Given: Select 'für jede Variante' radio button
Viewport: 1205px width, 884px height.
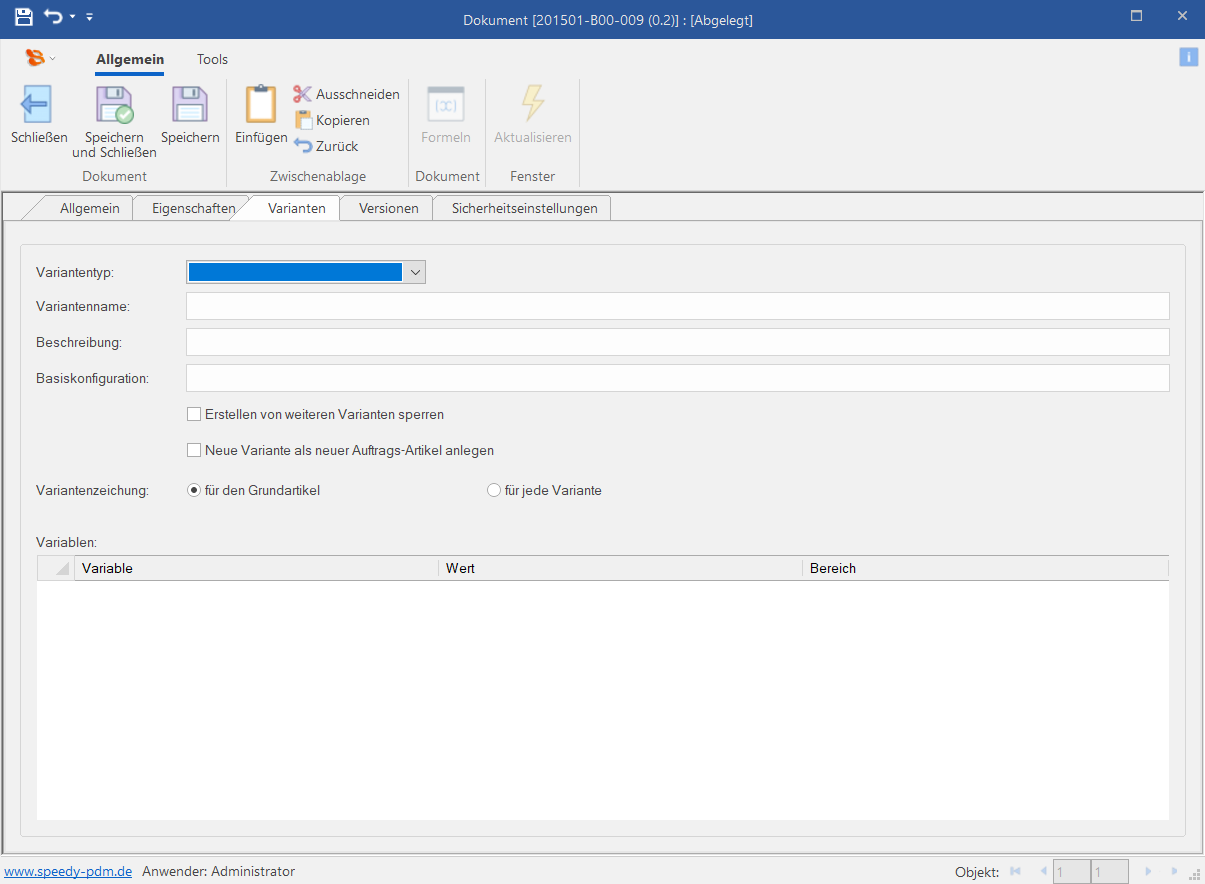Looking at the screenshot, I should pyautogui.click(x=494, y=491).
